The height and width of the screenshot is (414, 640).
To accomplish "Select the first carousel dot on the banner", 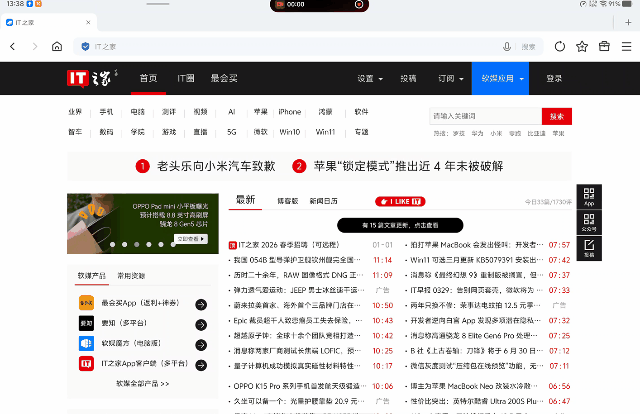I will pyautogui.click(x=112, y=244).
